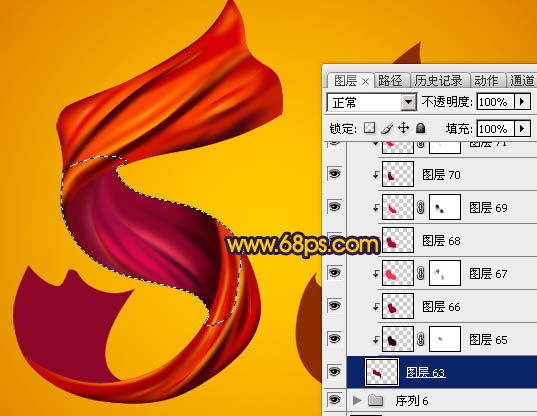
Task: Select the 图层 70 thumbnail
Action: pyautogui.click(x=398, y=174)
